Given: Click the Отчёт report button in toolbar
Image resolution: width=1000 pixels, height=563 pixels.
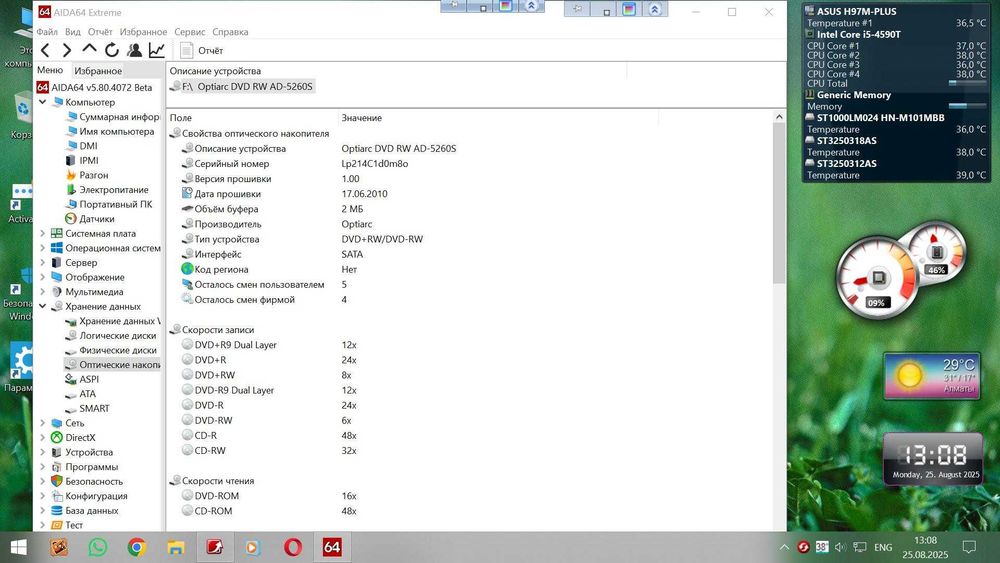Looking at the screenshot, I should (202, 50).
